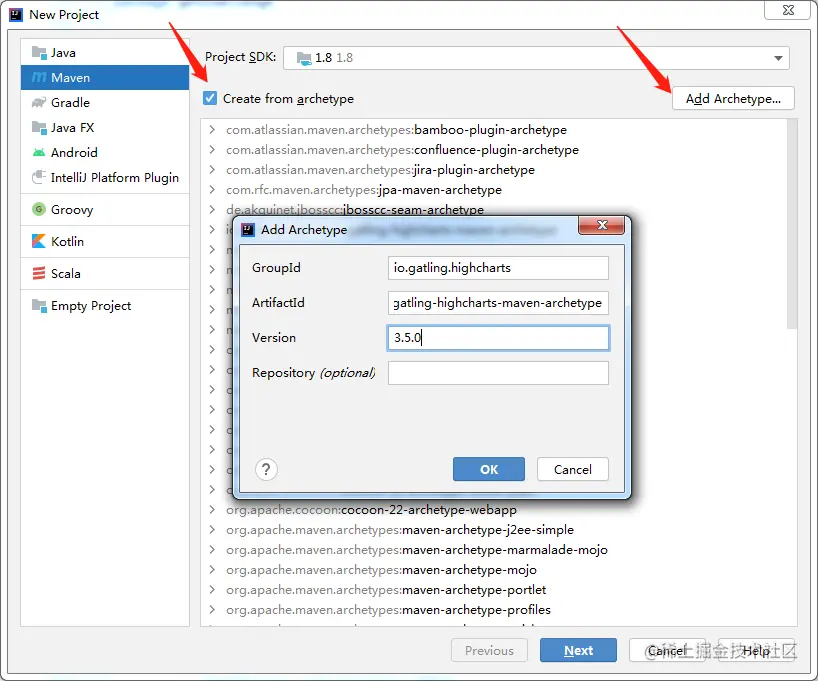818x681 pixels.
Task: Expand bamboo-plugin-archetype entry
Action: (212, 129)
